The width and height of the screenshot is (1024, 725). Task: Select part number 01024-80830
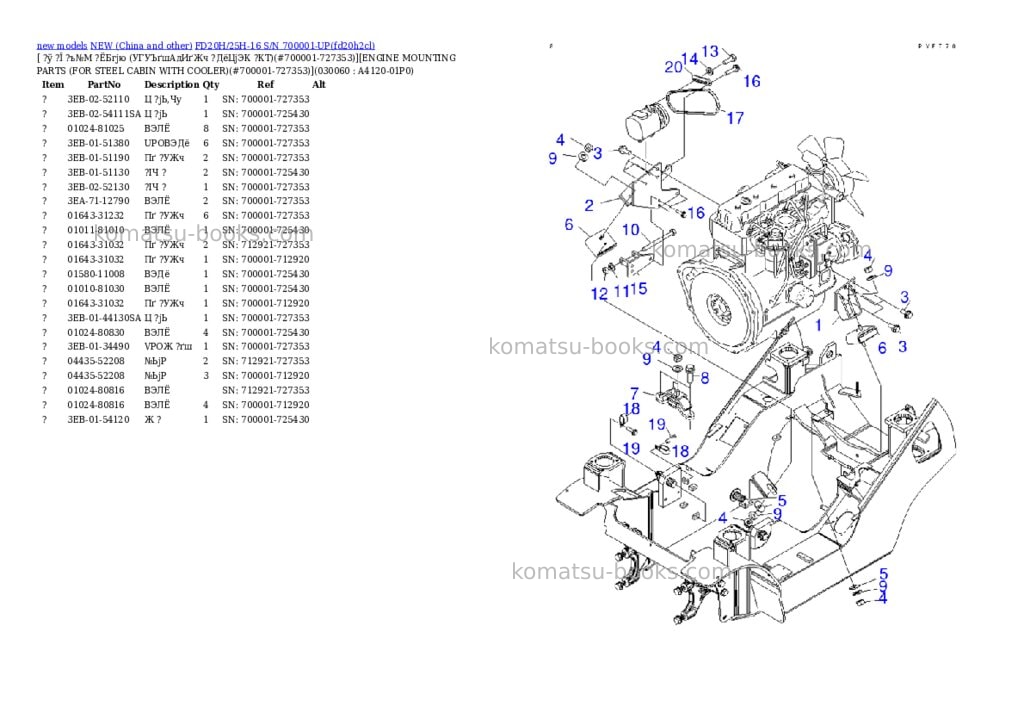[x=96, y=332]
